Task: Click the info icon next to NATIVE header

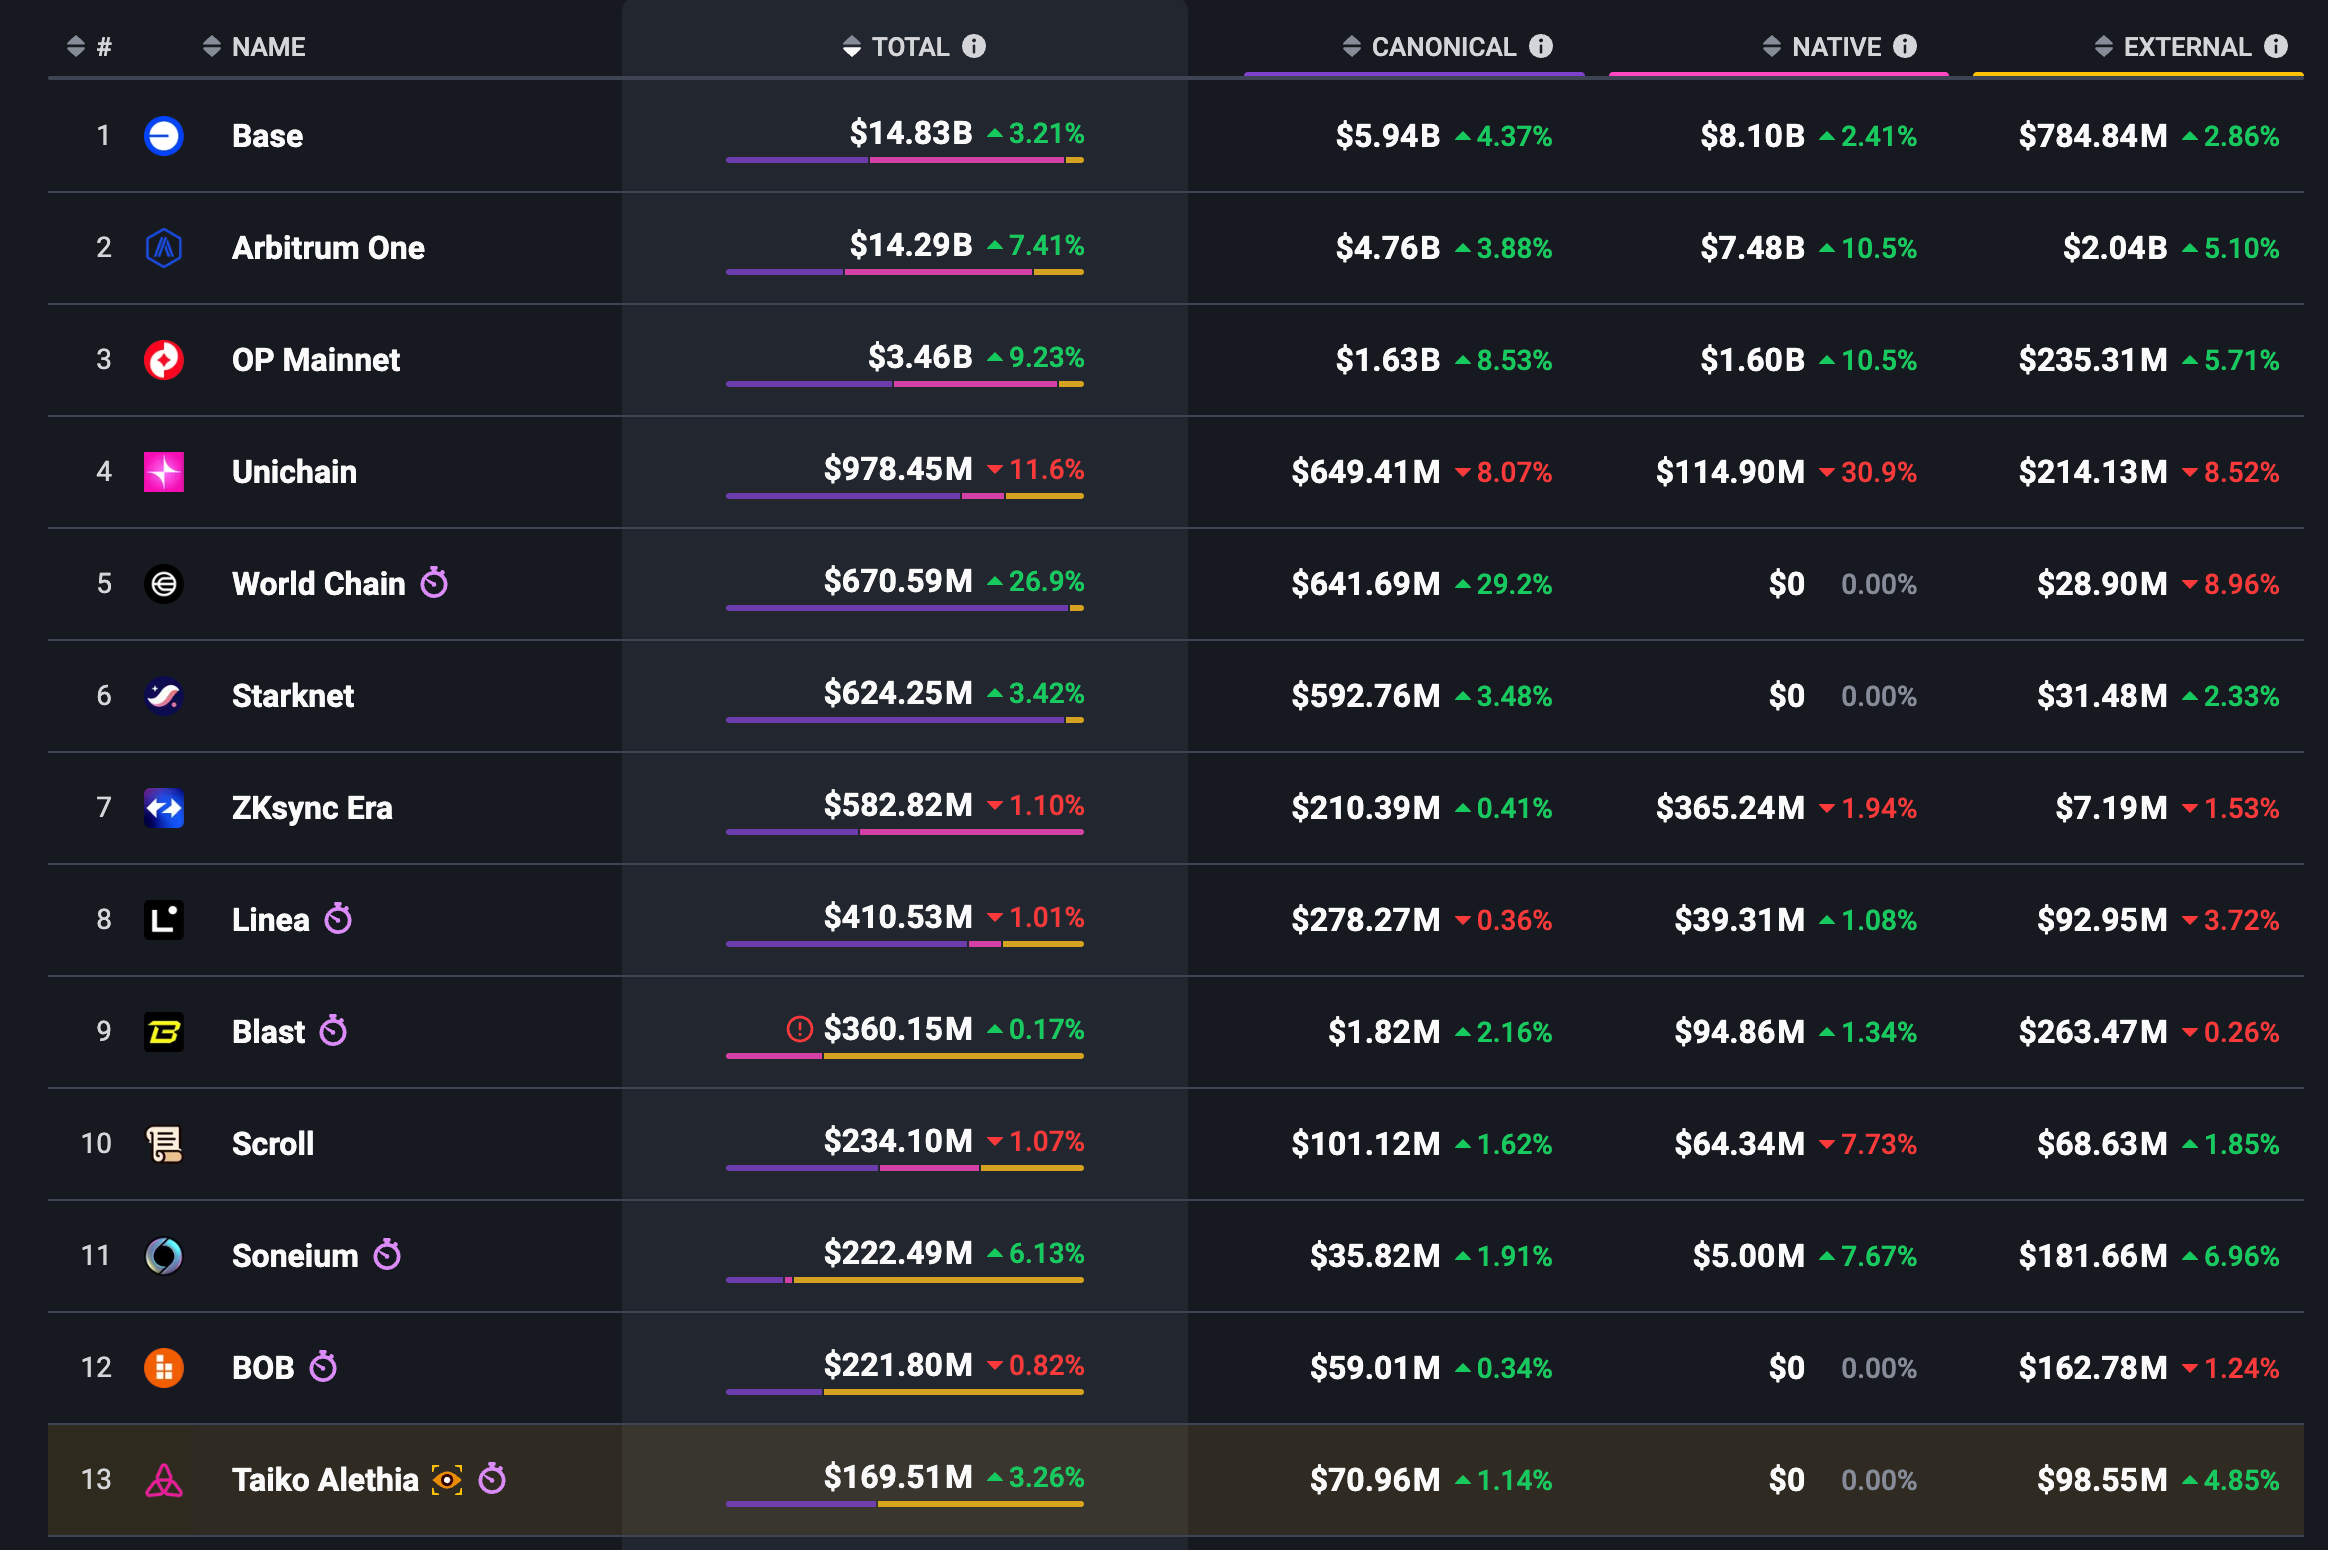Action: point(1905,46)
